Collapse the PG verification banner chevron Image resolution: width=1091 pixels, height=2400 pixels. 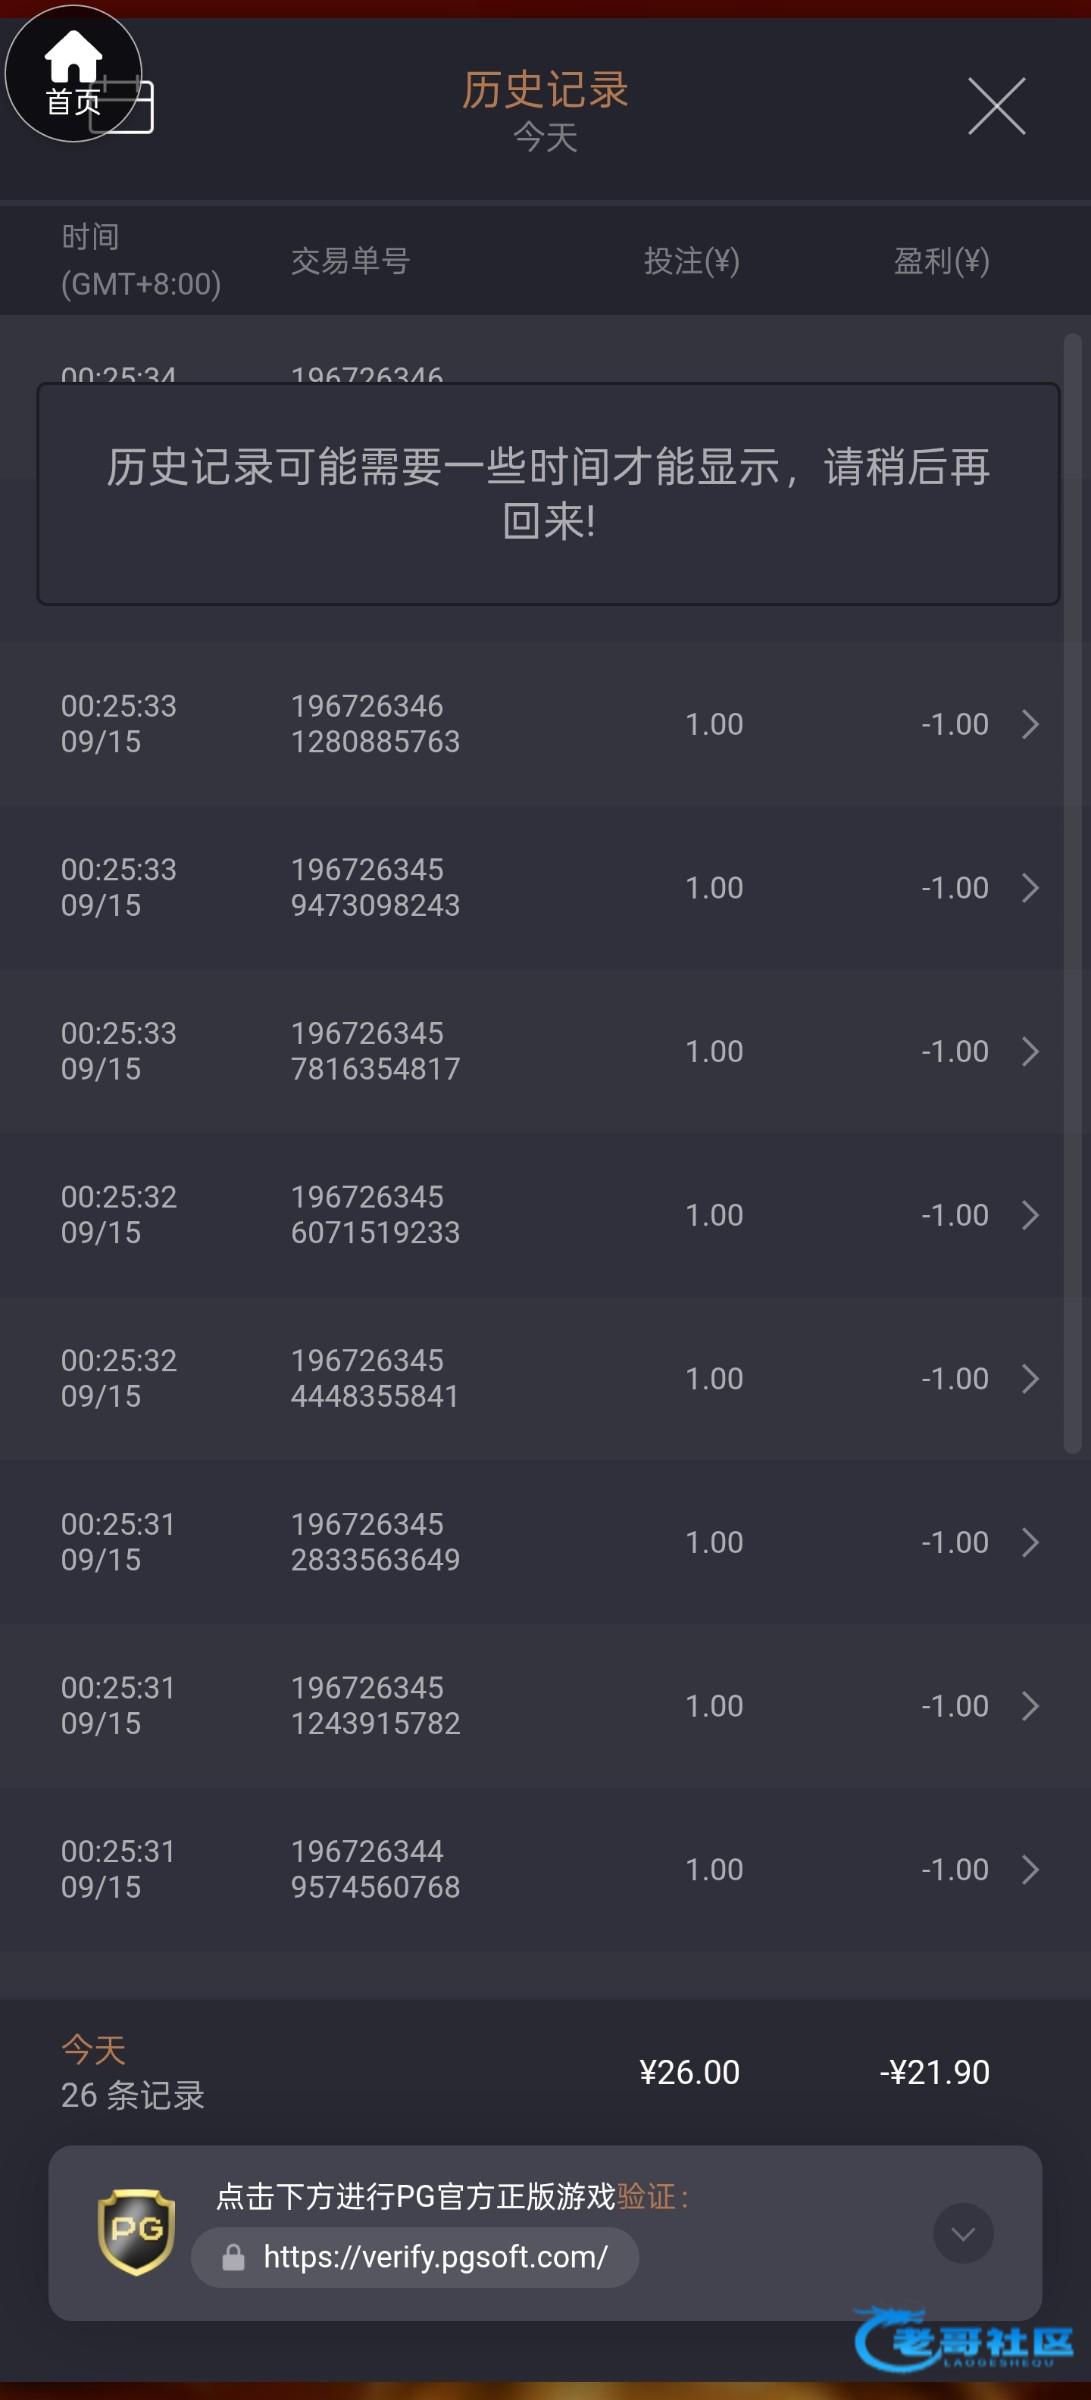click(x=962, y=2233)
